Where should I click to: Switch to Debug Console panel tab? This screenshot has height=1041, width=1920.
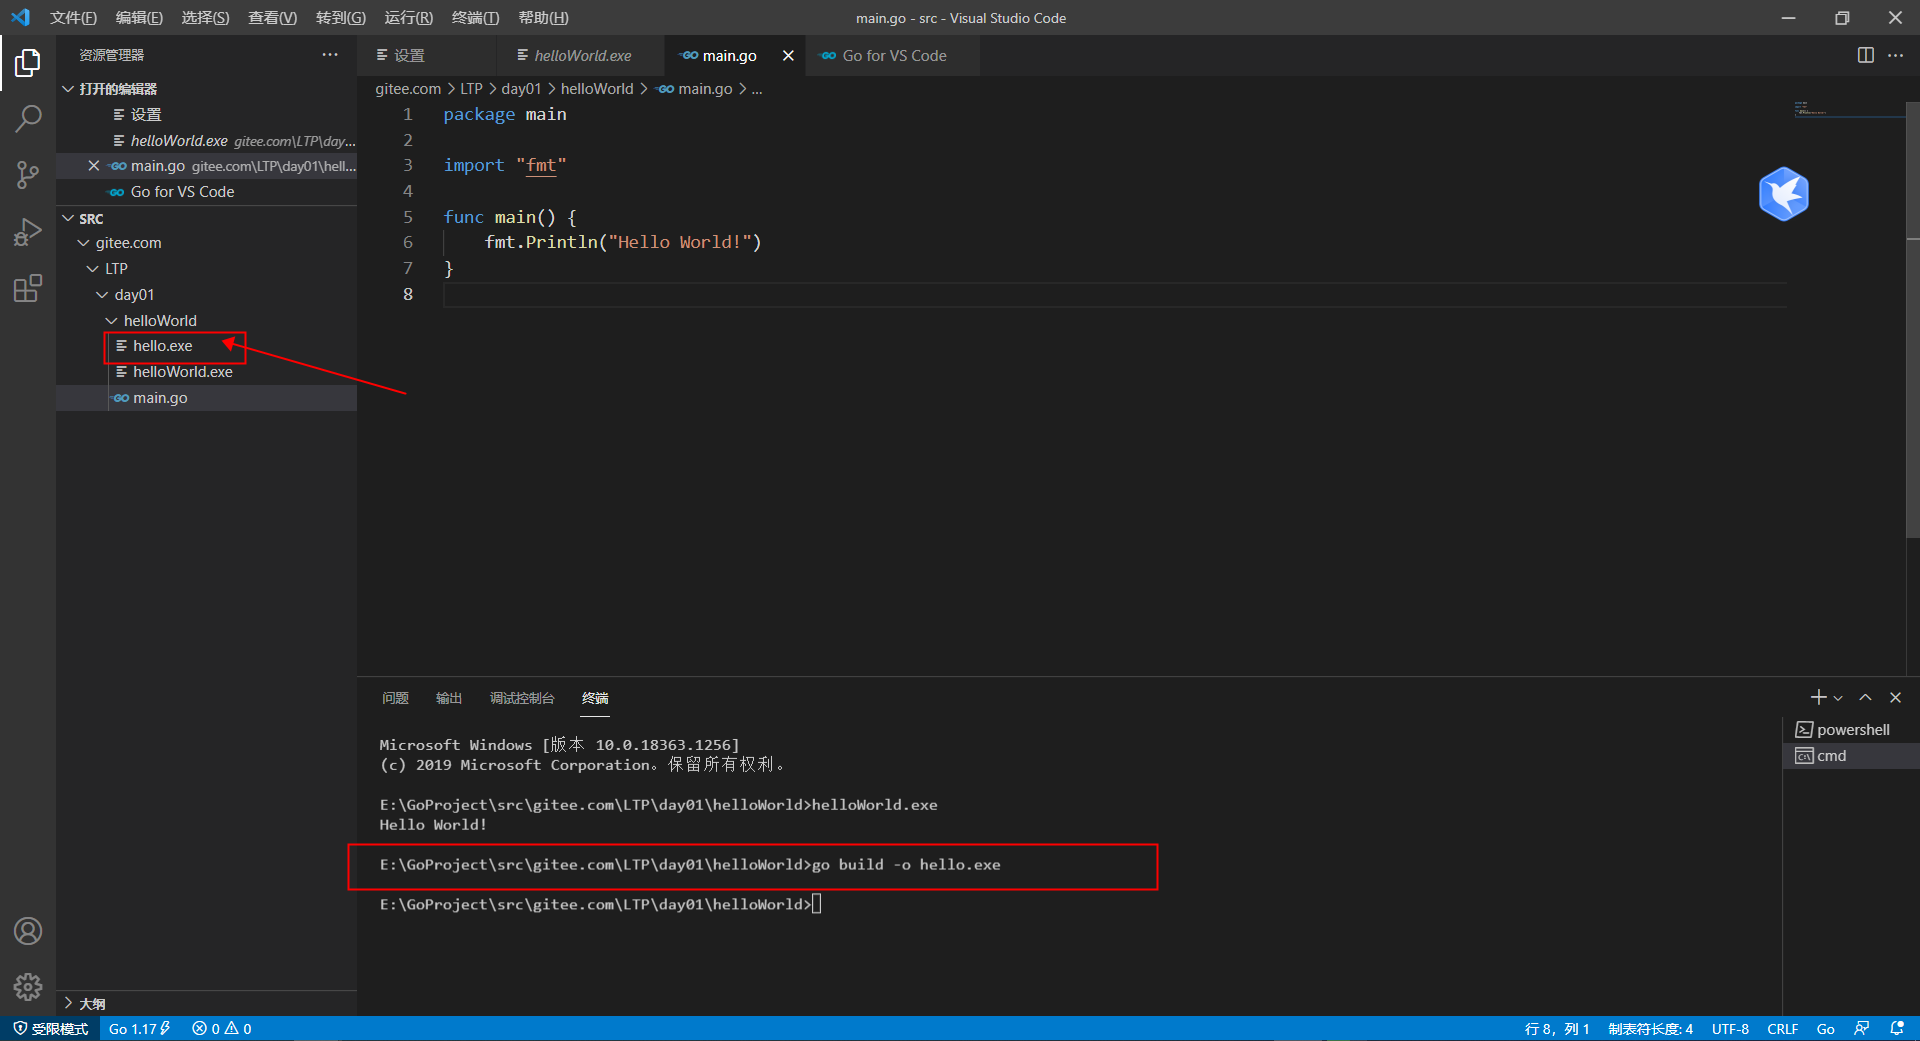(522, 698)
